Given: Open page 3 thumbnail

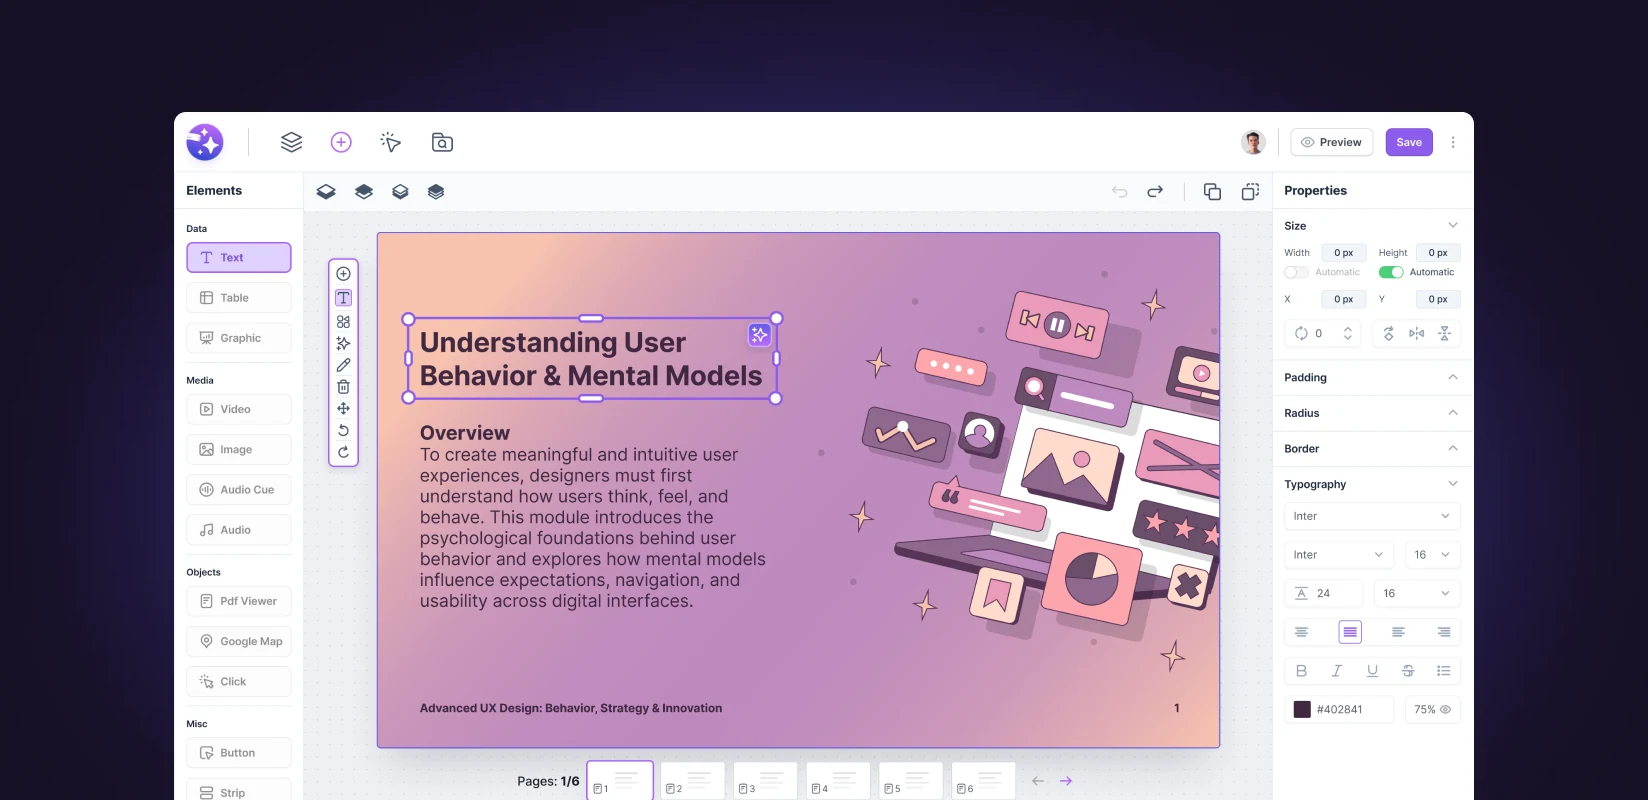Looking at the screenshot, I should pyautogui.click(x=765, y=781).
